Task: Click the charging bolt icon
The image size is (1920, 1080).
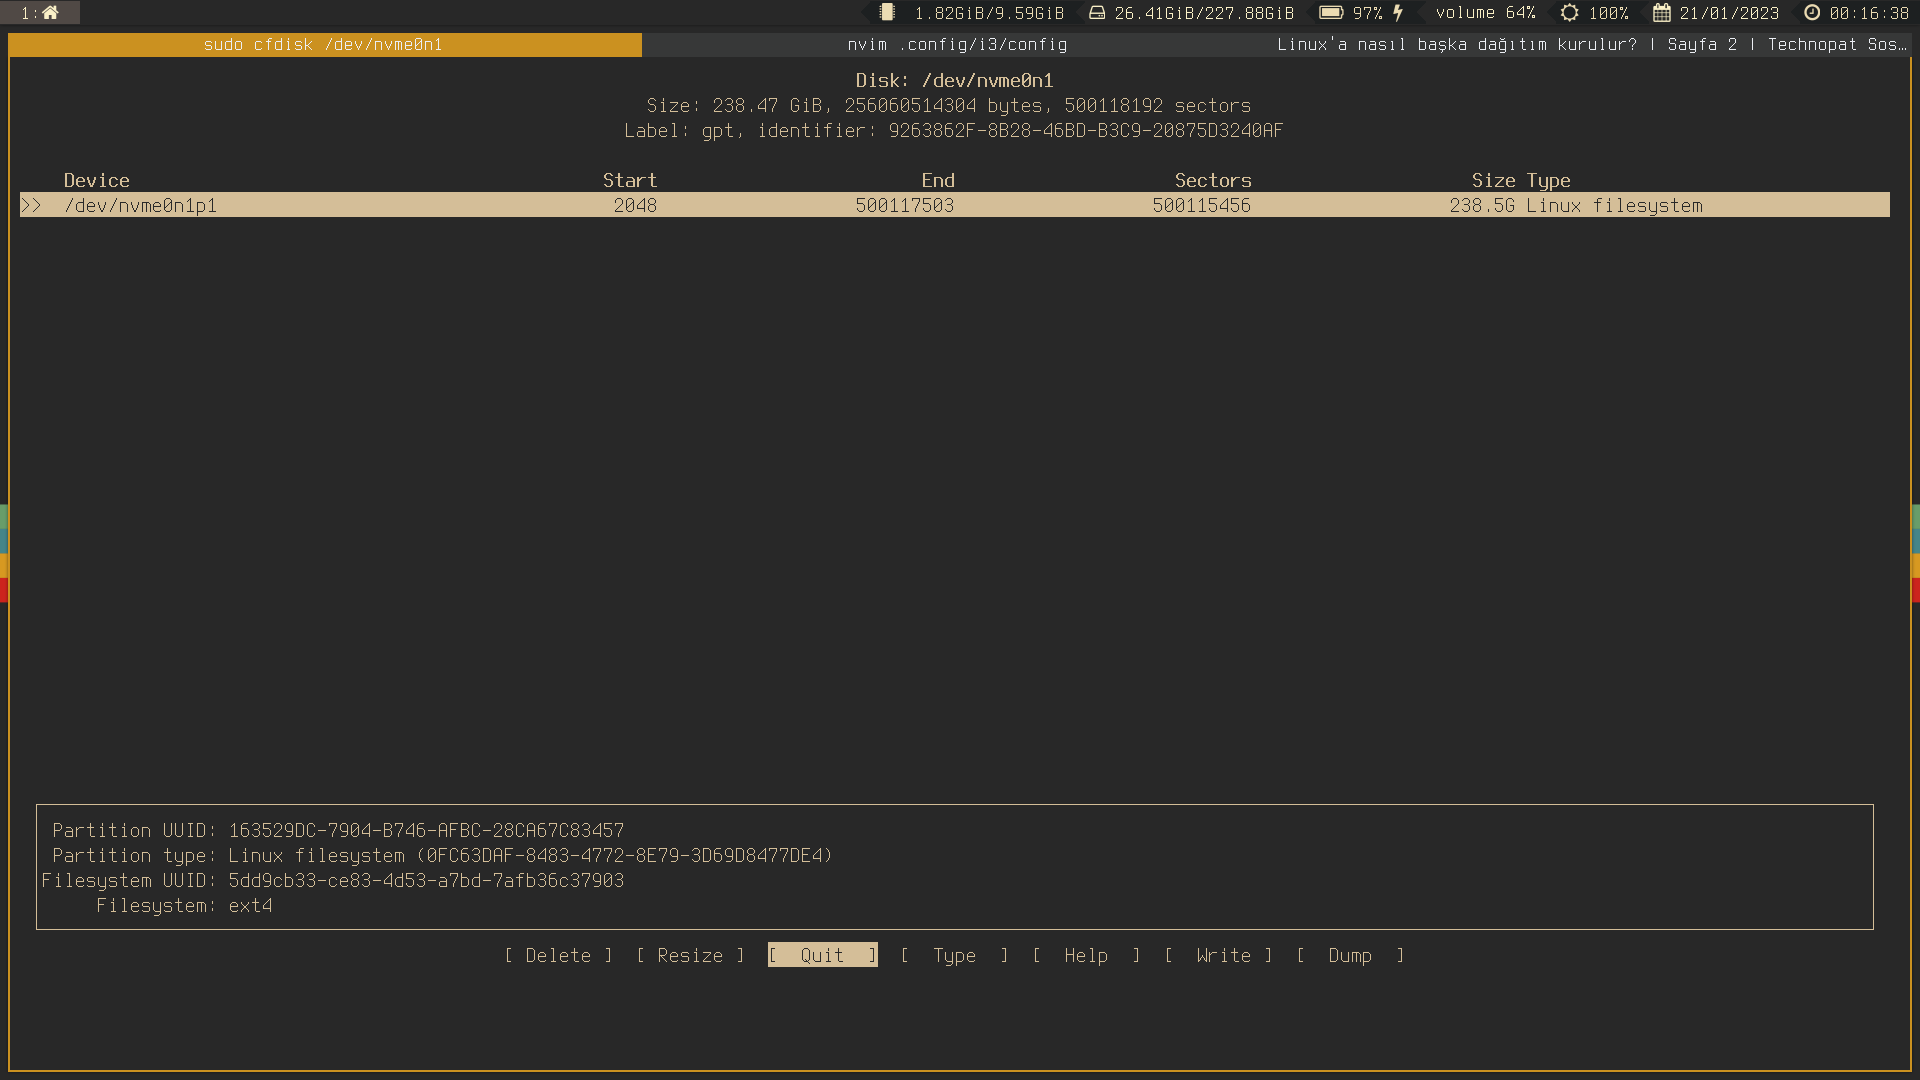Action: 1398,13
